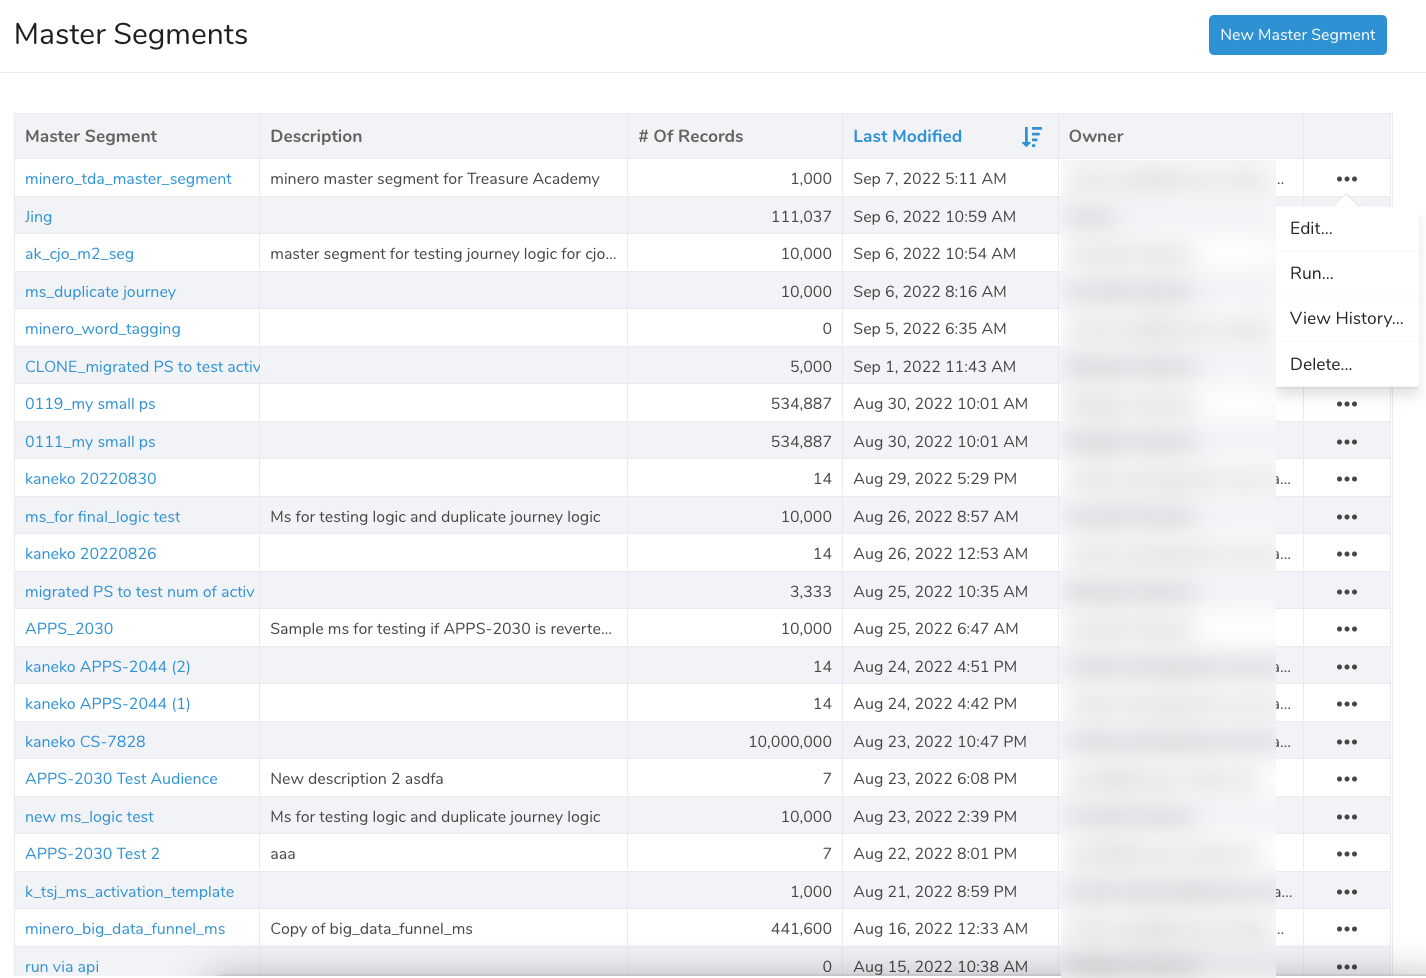Choose Delete... from the context menu
Image resolution: width=1426 pixels, height=978 pixels.
pyautogui.click(x=1320, y=364)
